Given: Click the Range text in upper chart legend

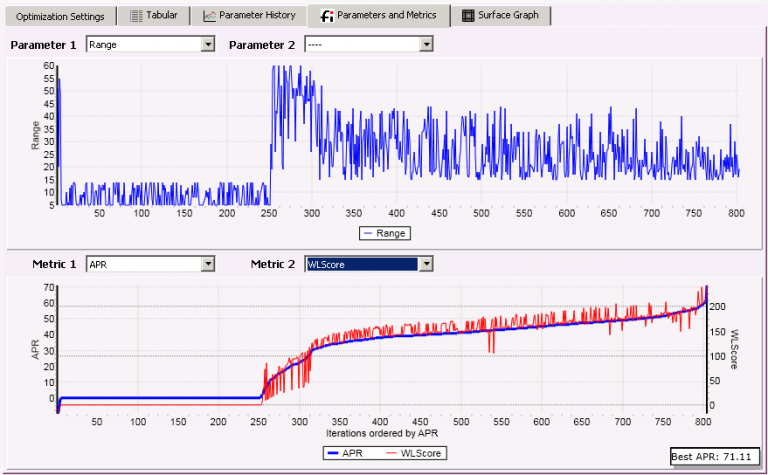Looking at the screenshot, I should tap(393, 232).
